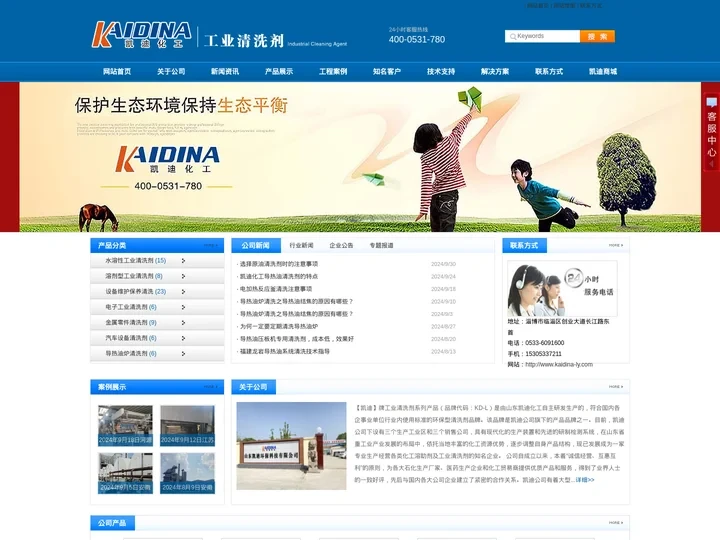Click MORE in the 公司产品 header

[616, 523]
